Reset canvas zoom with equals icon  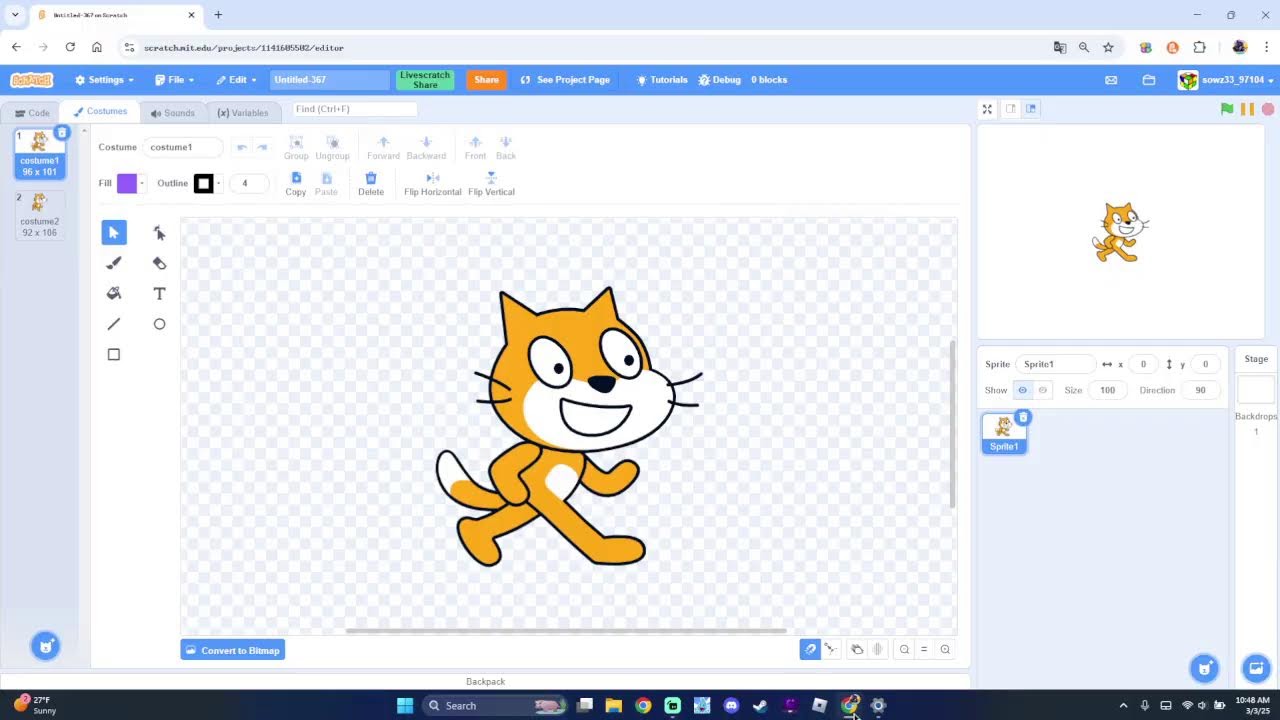click(x=924, y=650)
